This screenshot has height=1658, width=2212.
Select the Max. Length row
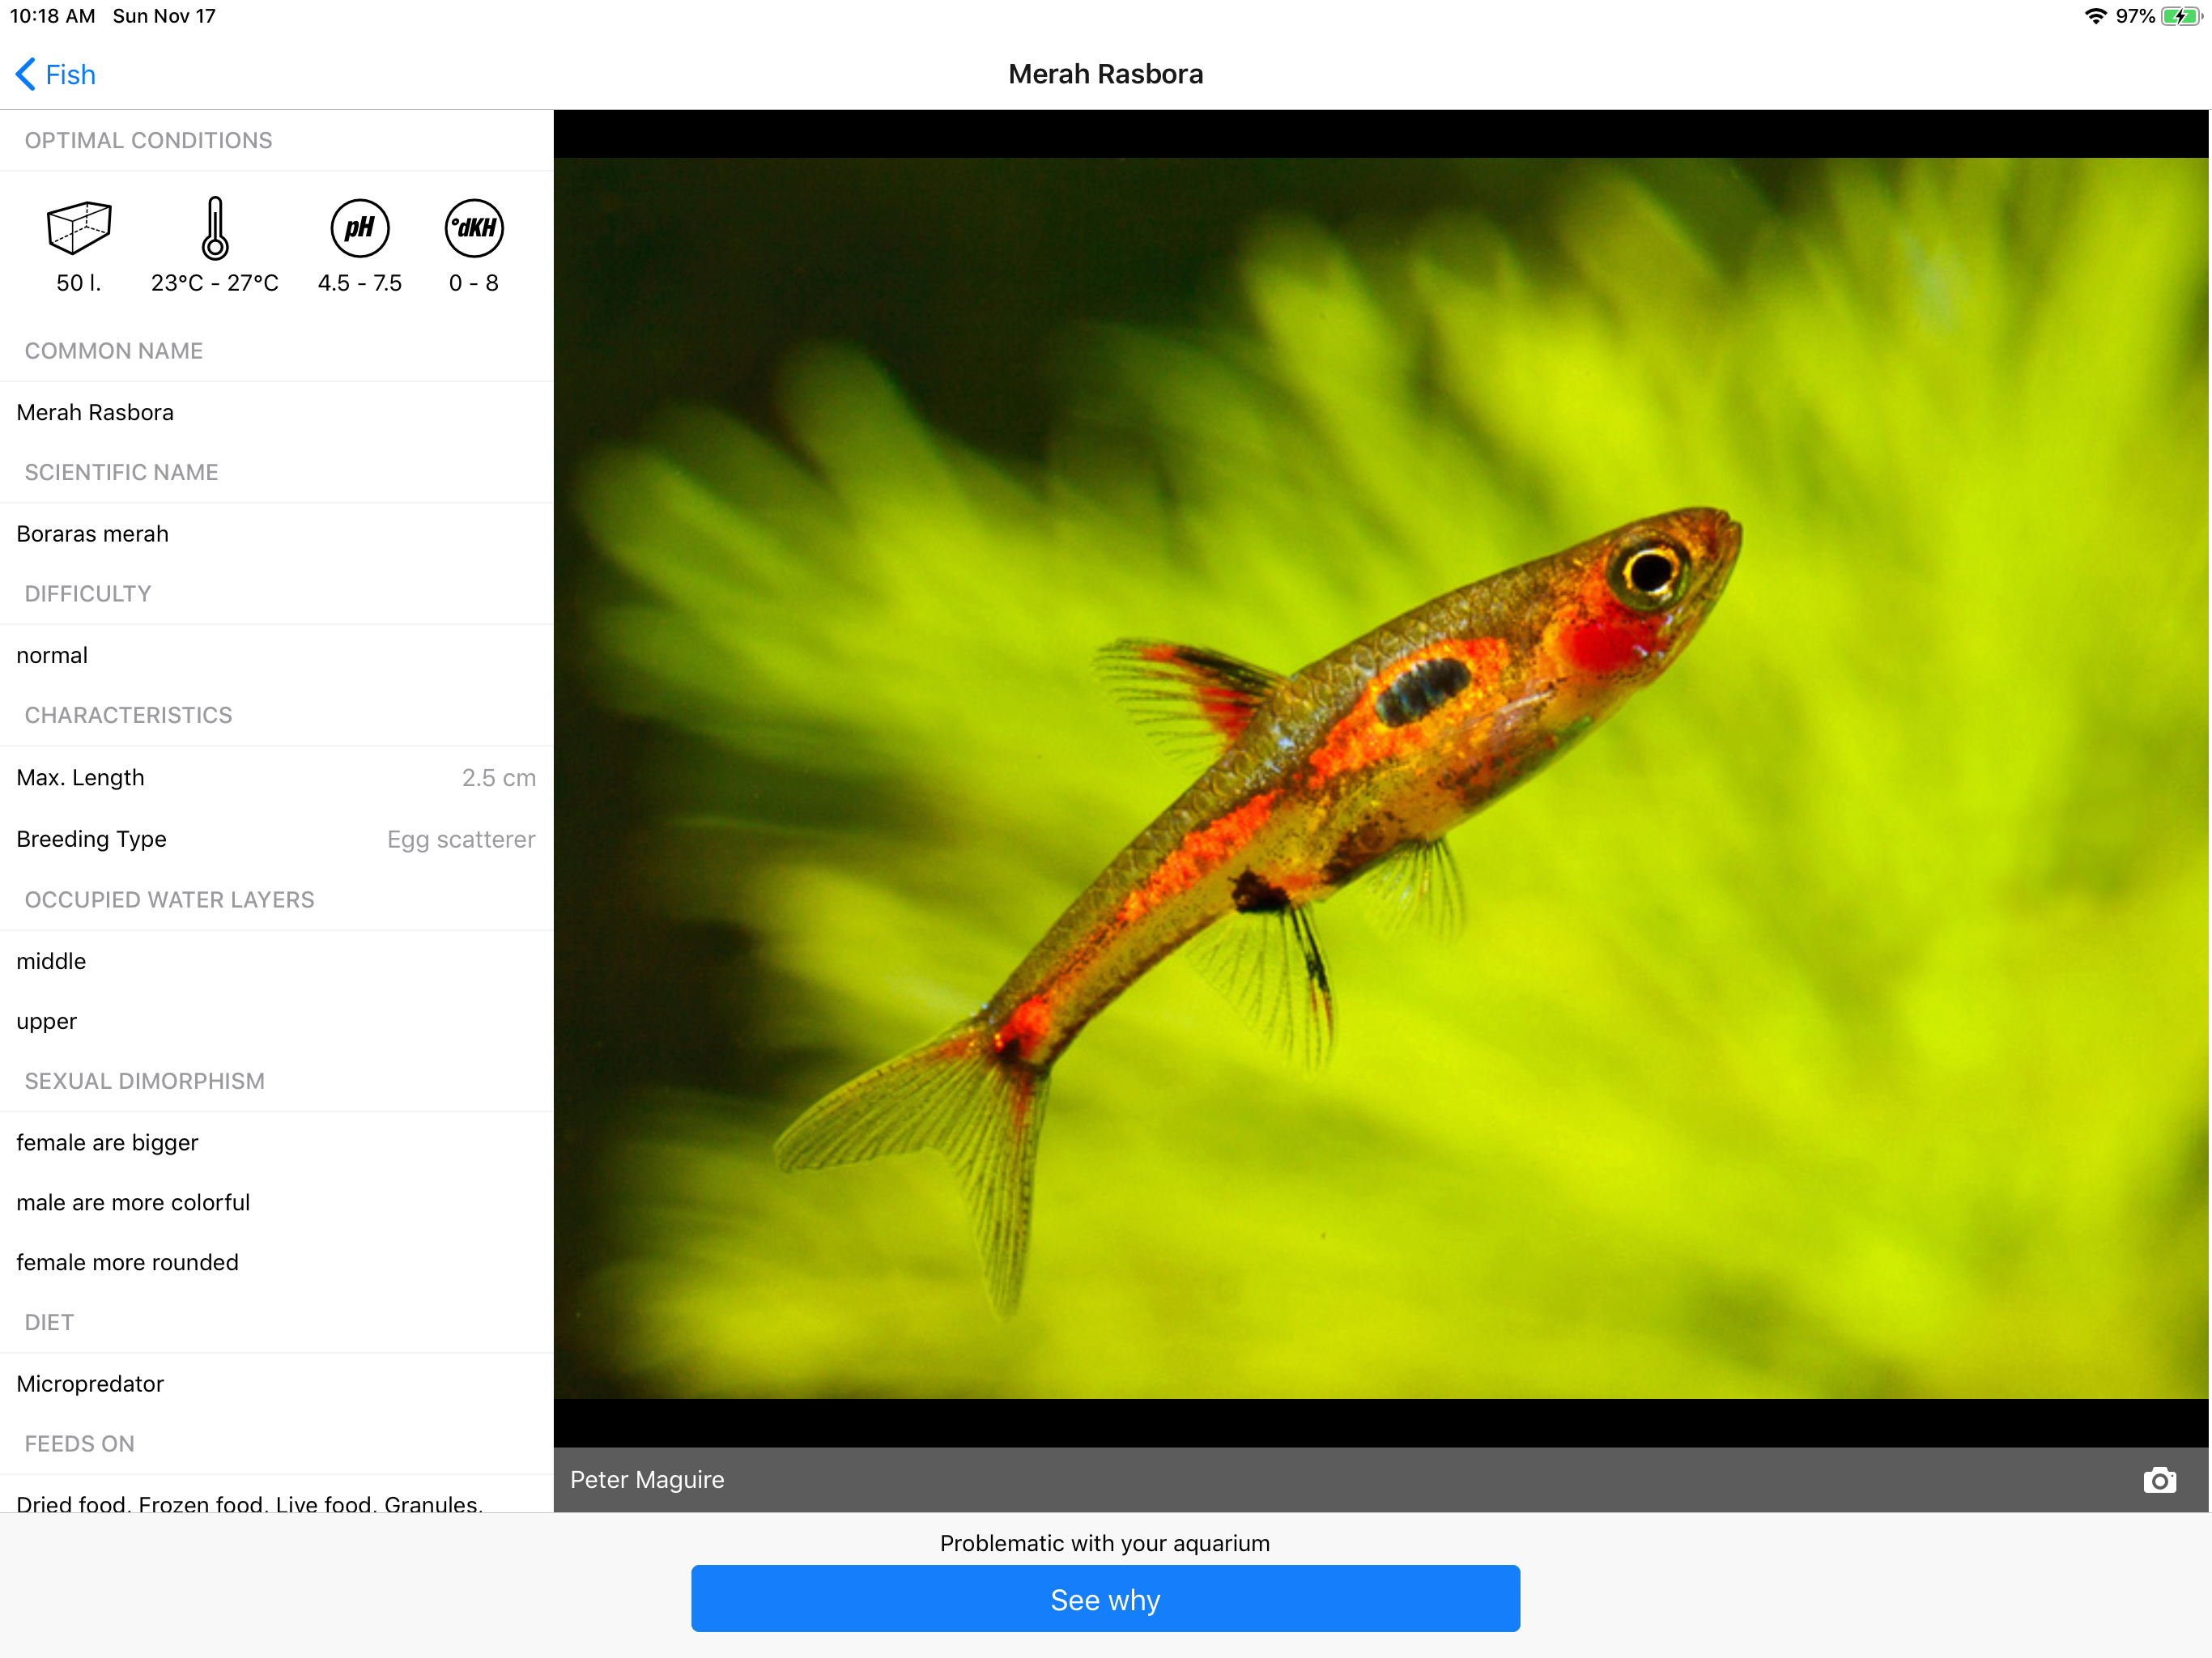[276, 777]
